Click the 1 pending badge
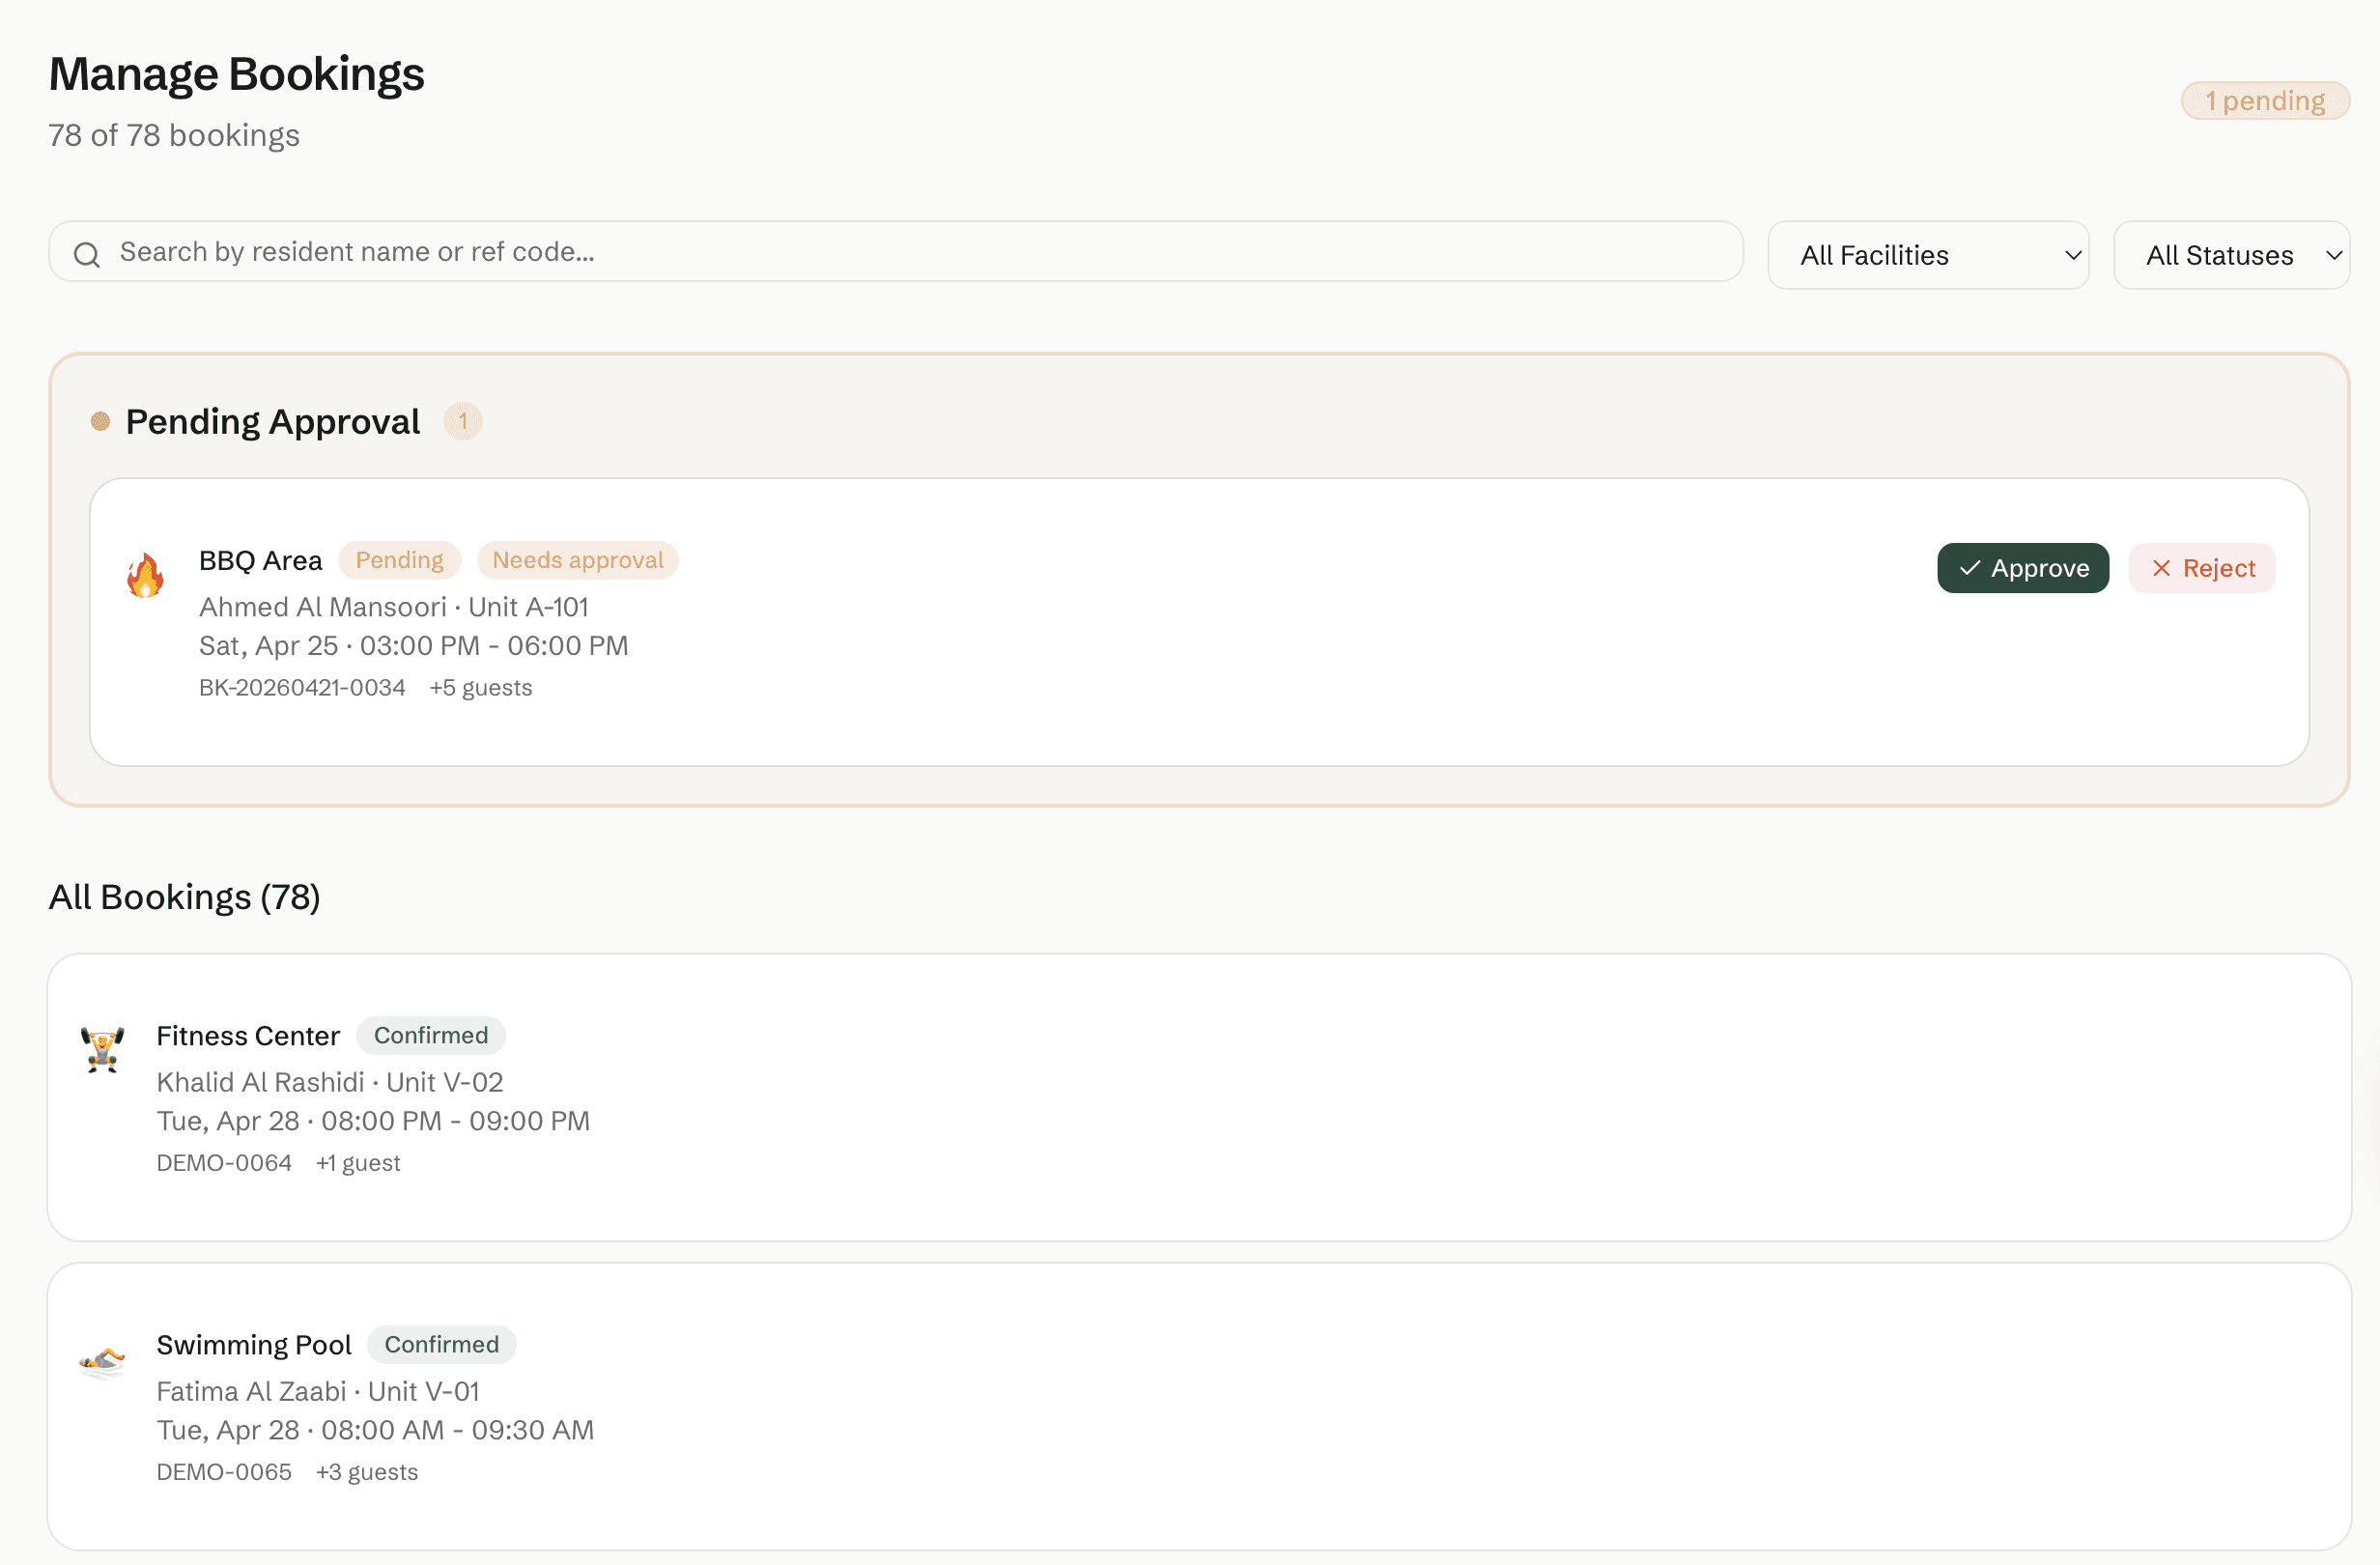 [x=2265, y=101]
